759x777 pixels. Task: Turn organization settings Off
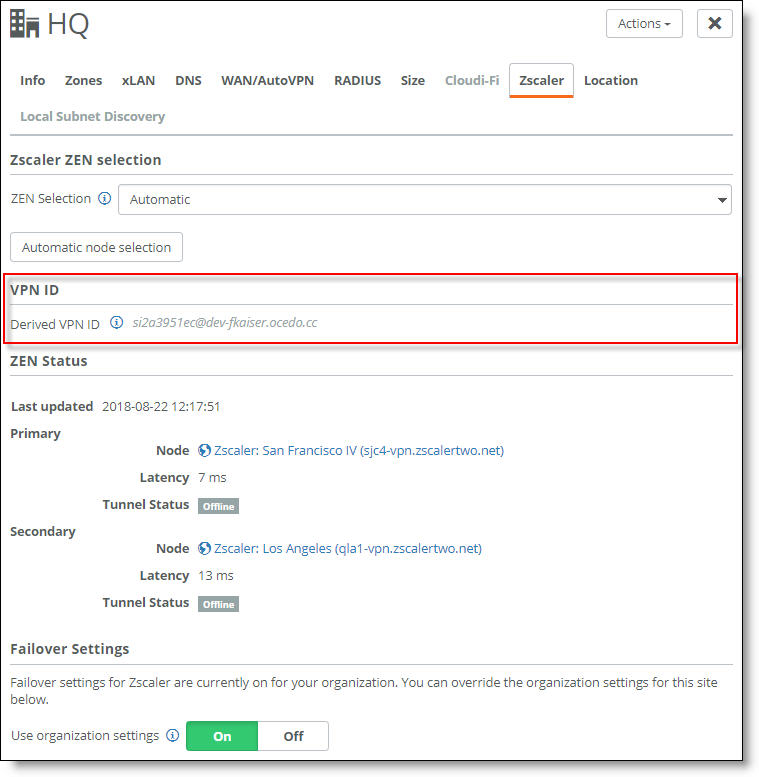[x=293, y=736]
